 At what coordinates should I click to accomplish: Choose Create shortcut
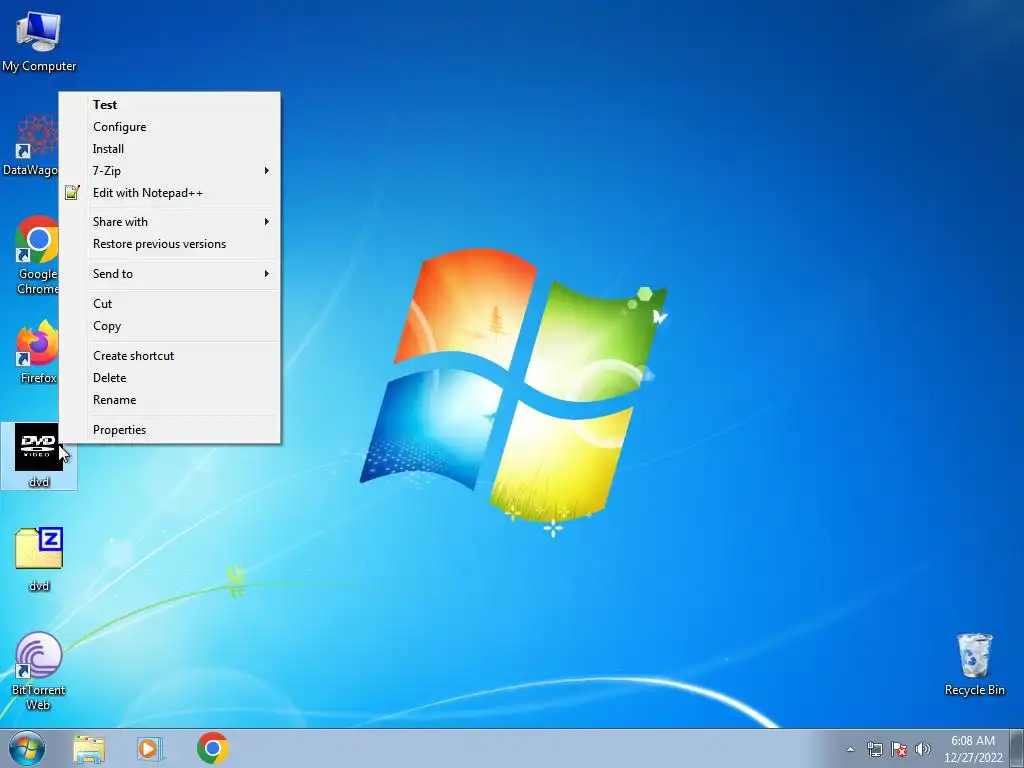tap(170, 356)
